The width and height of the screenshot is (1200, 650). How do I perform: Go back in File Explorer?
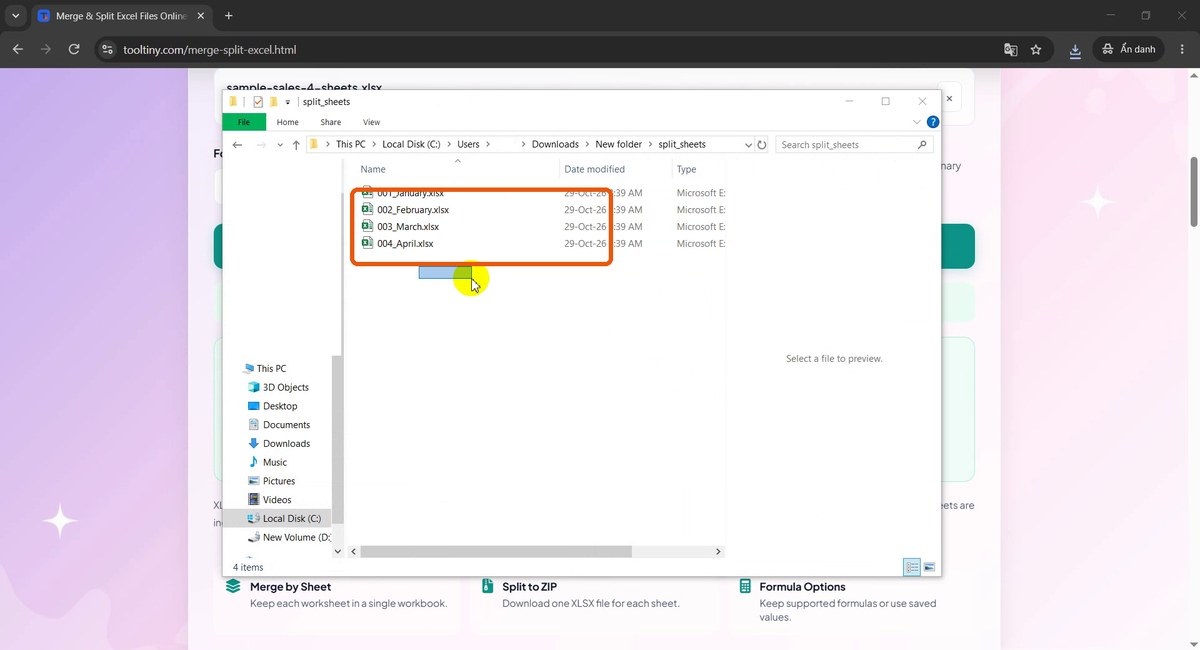pos(237,145)
